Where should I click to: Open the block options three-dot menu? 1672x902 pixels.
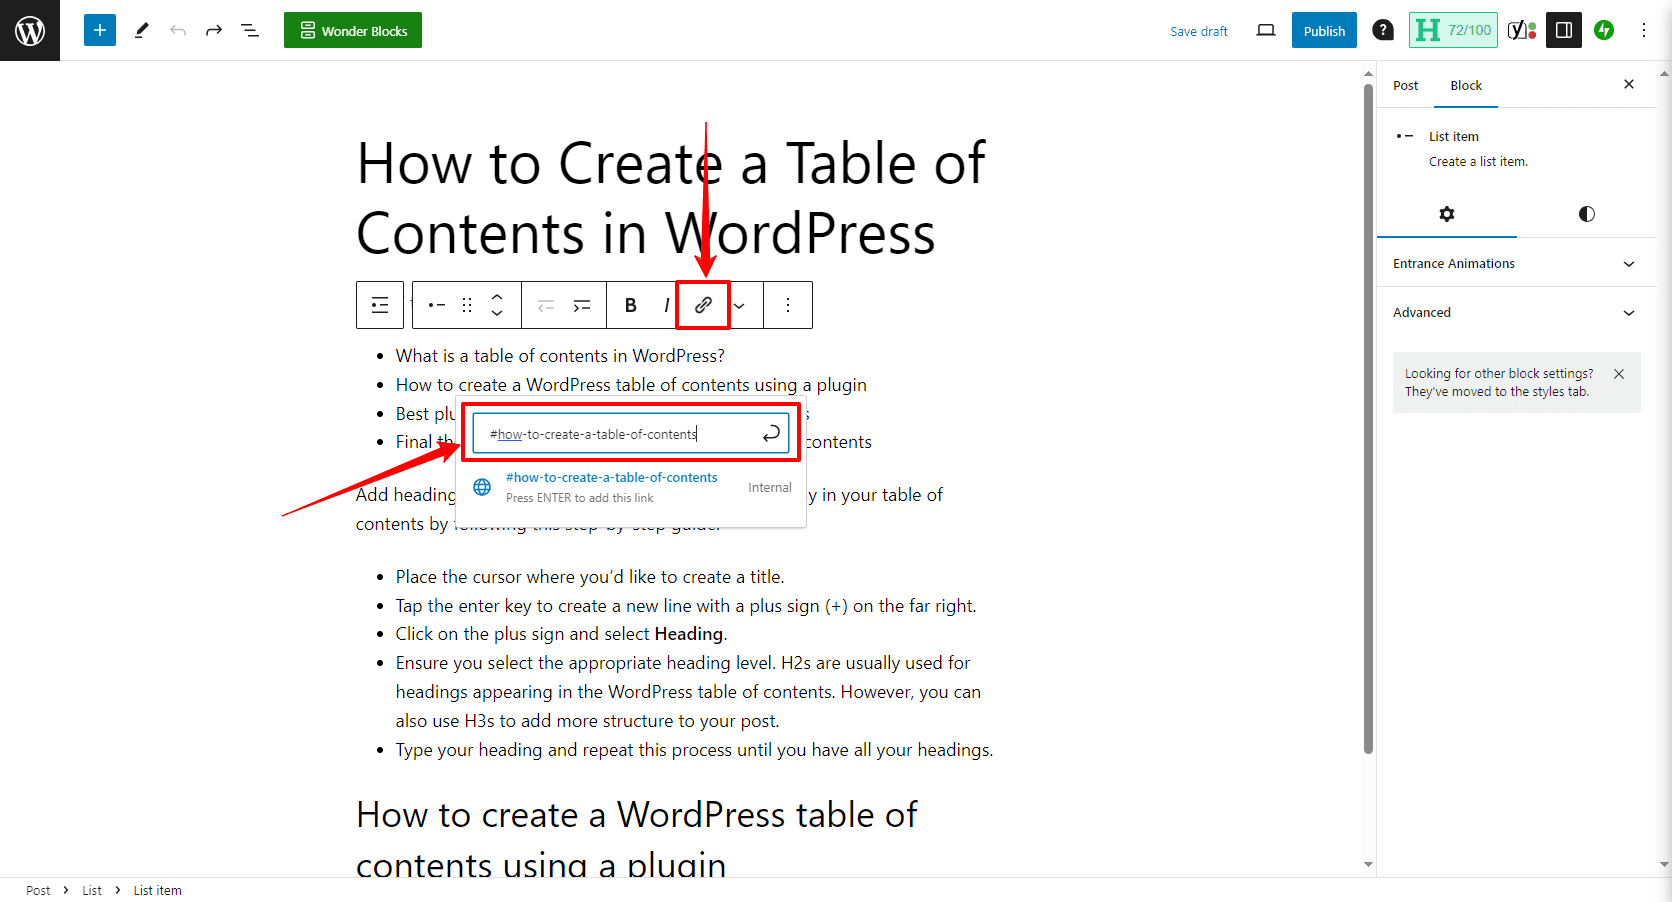point(788,305)
